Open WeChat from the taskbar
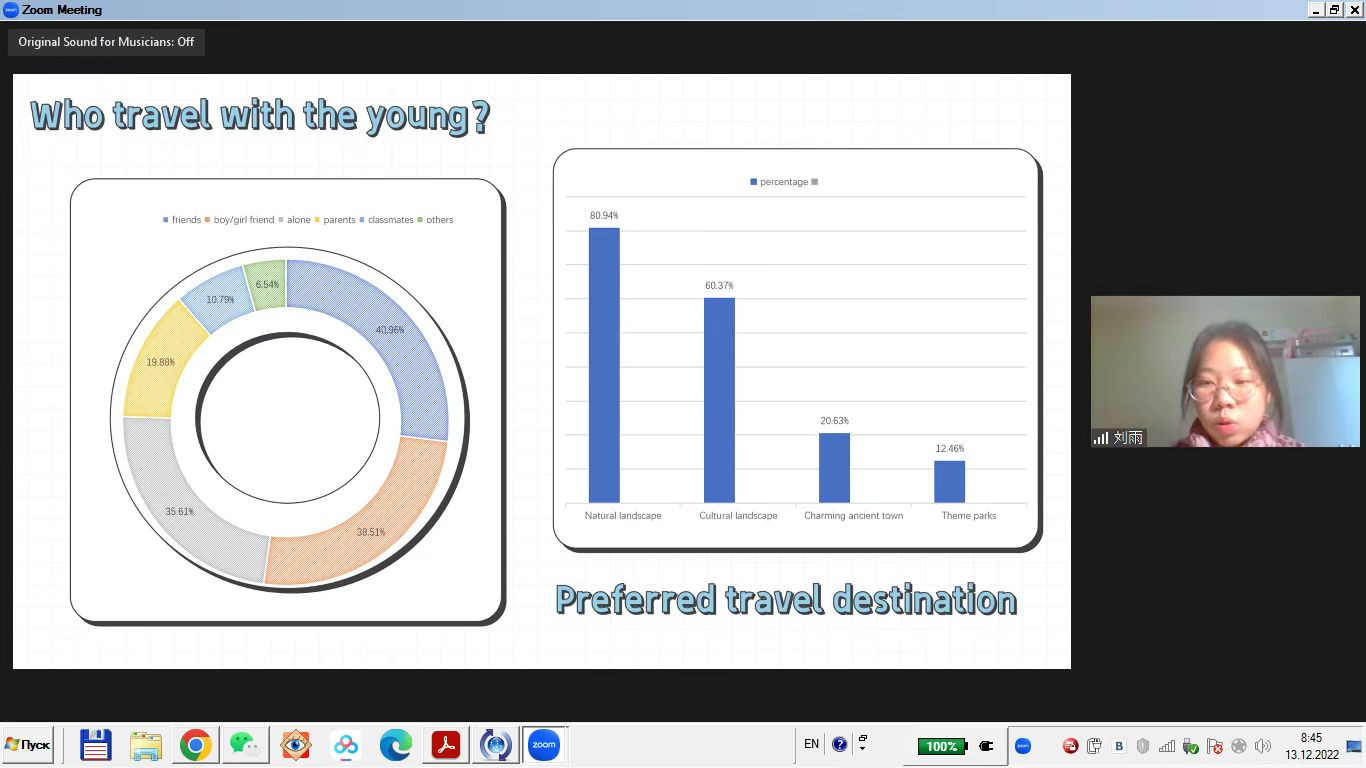The image size is (1366, 768). coord(246,745)
